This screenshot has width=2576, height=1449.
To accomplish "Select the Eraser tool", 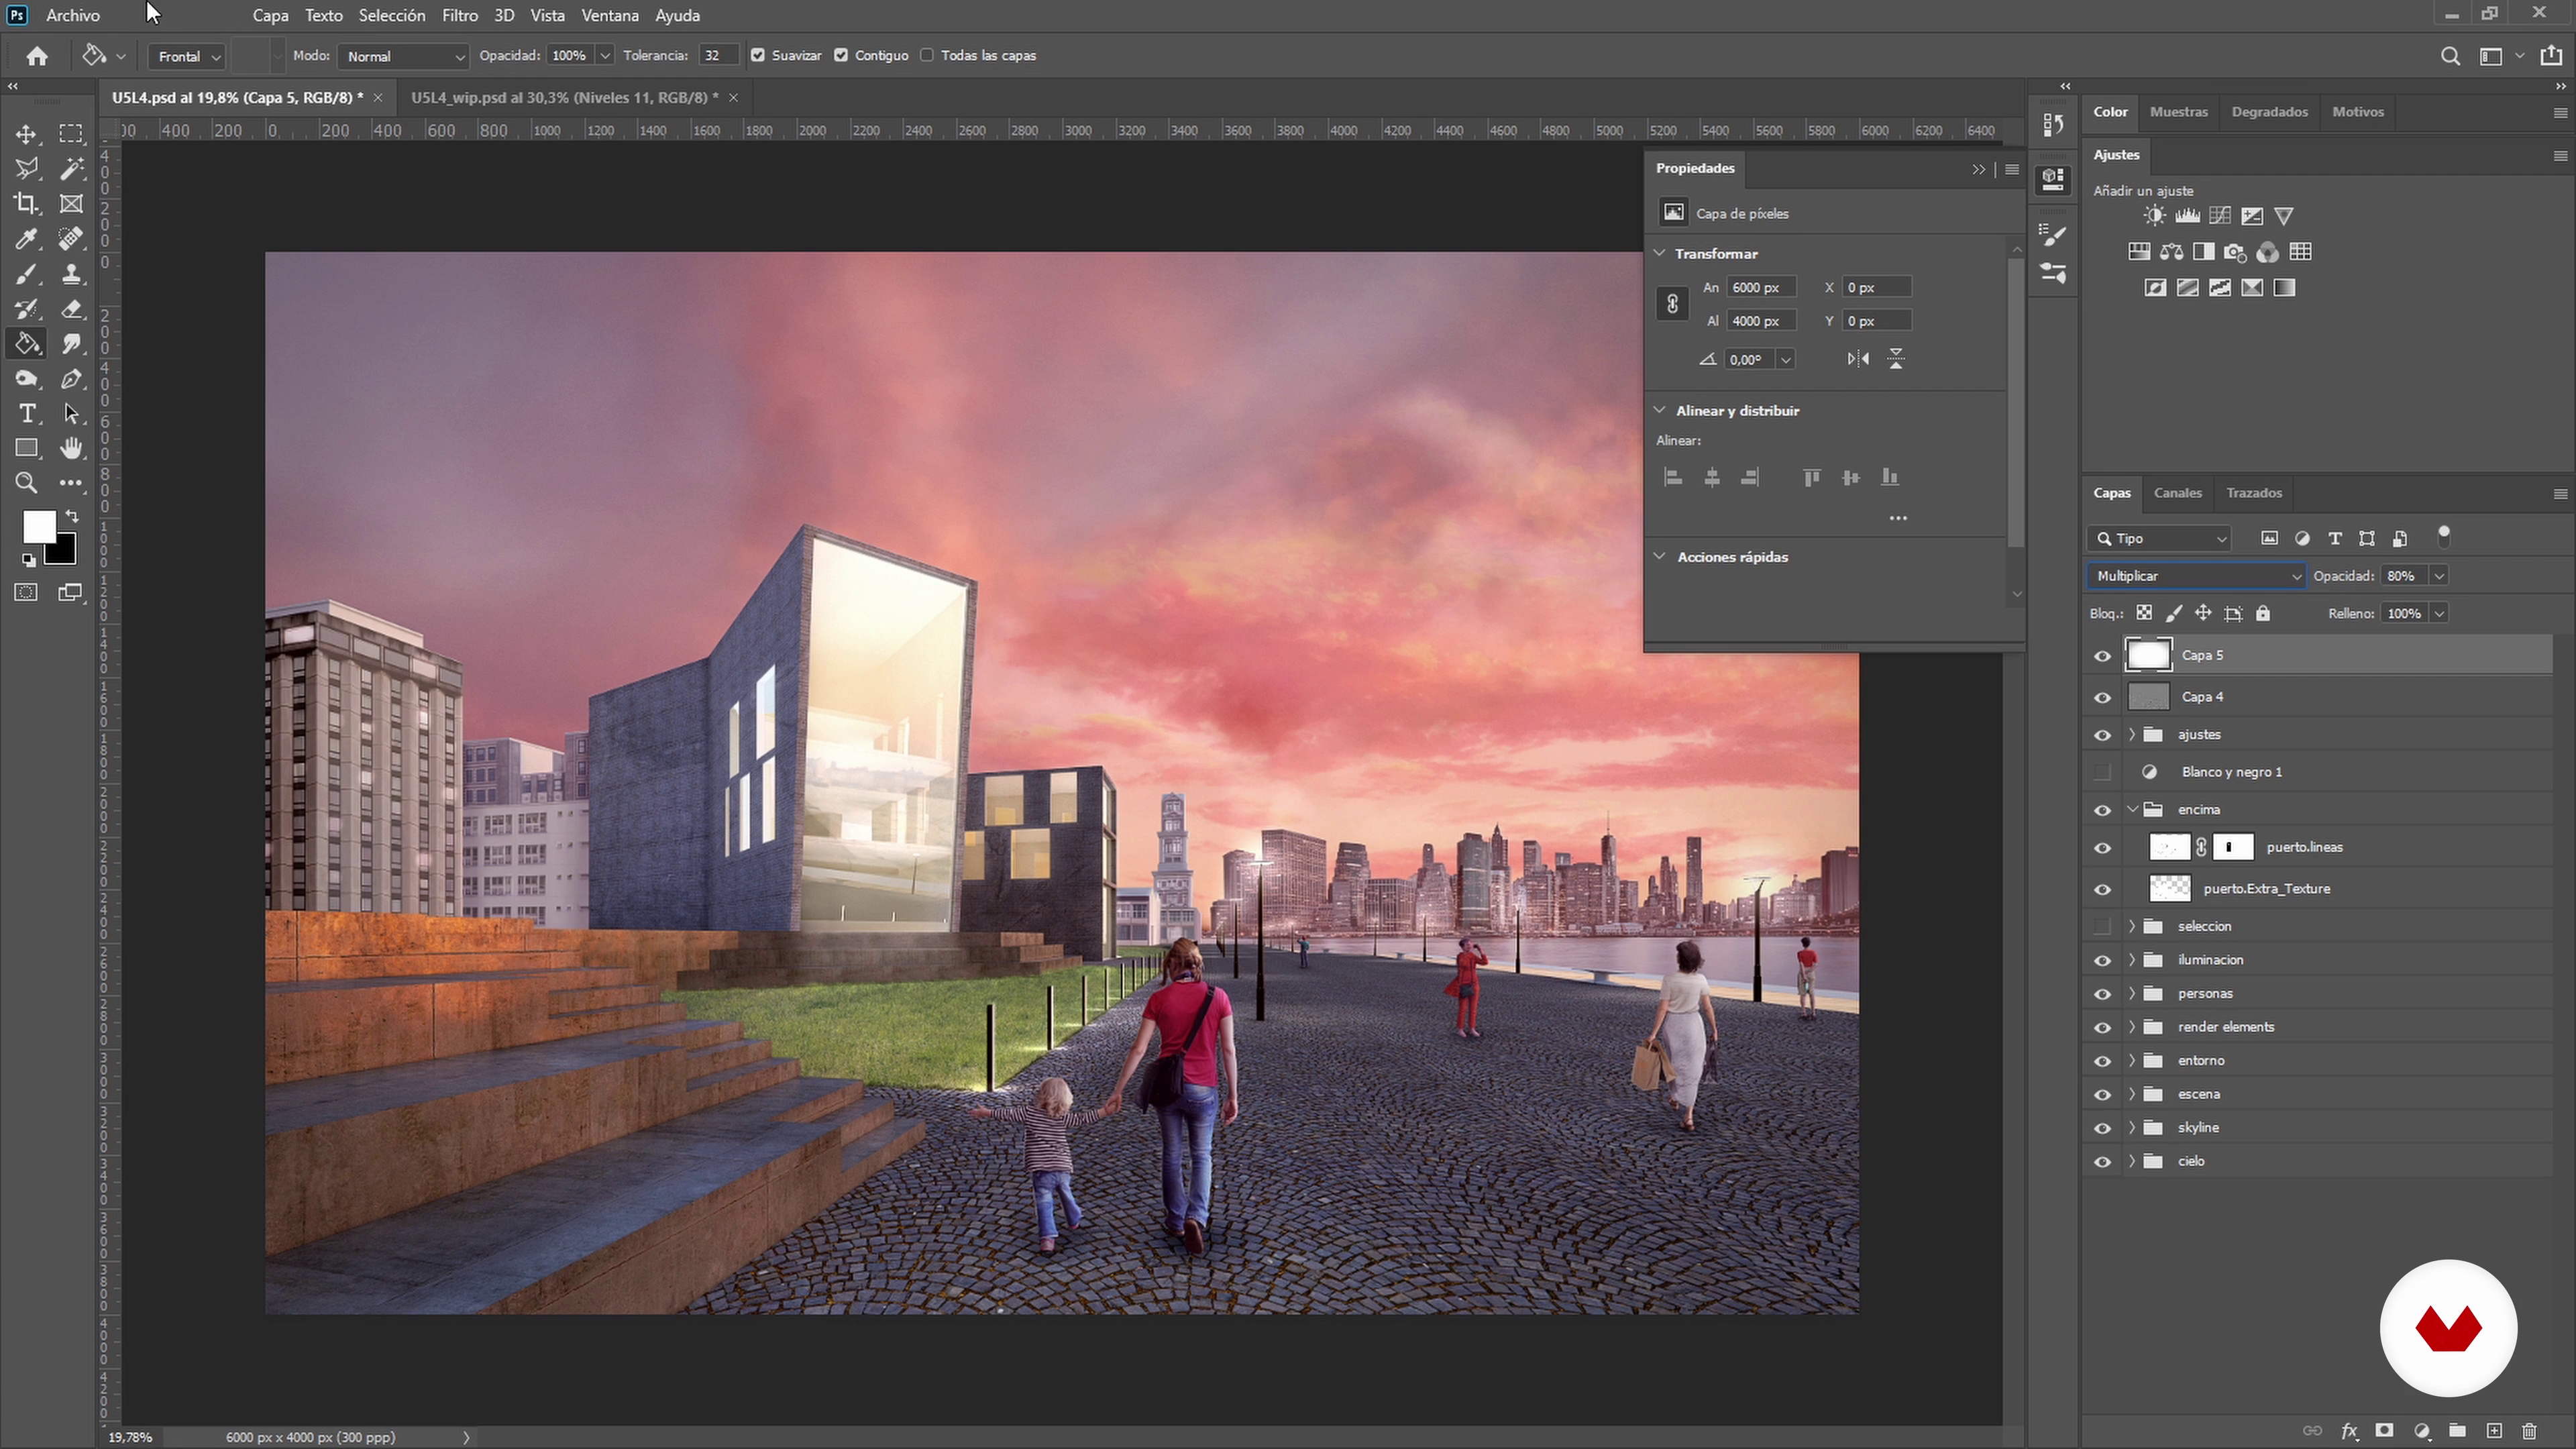I will click(70, 309).
